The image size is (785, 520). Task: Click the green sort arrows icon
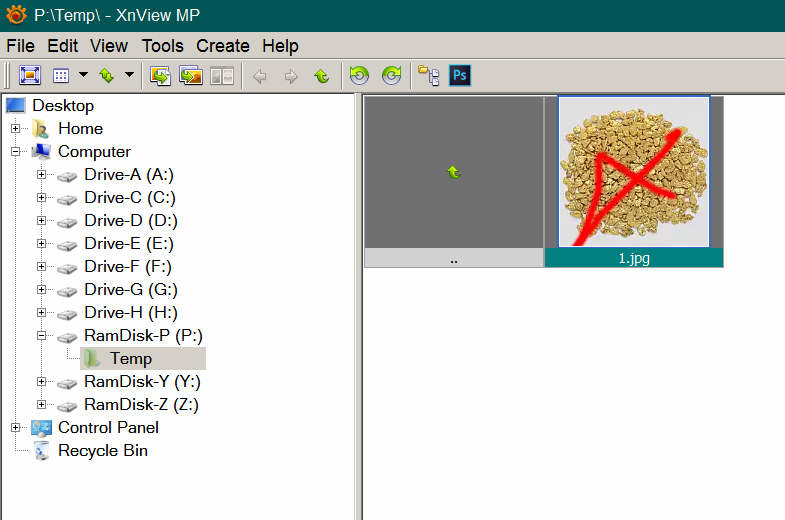(107, 76)
